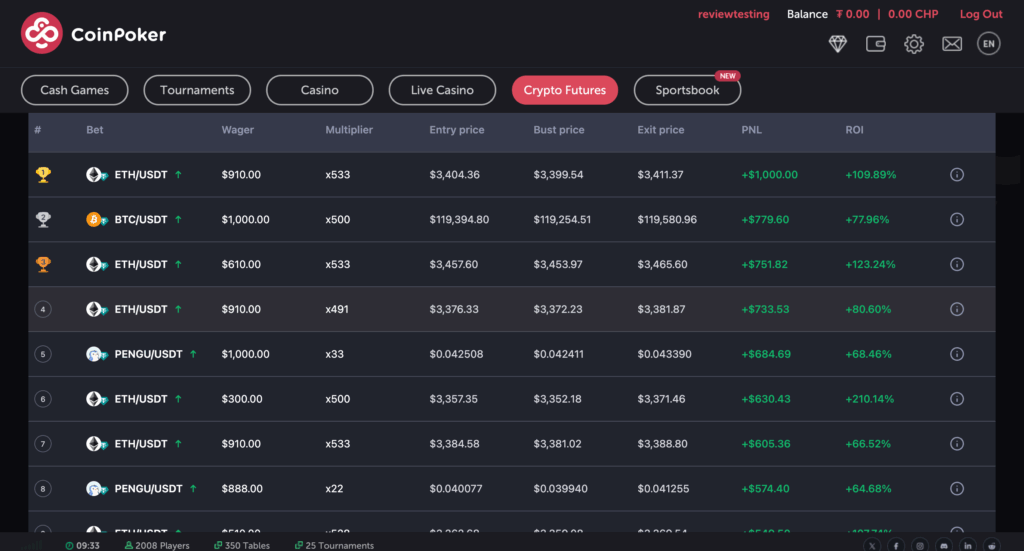Switch to the Cash Games tab
The width and height of the screenshot is (1024, 551).
(x=74, y=90)
